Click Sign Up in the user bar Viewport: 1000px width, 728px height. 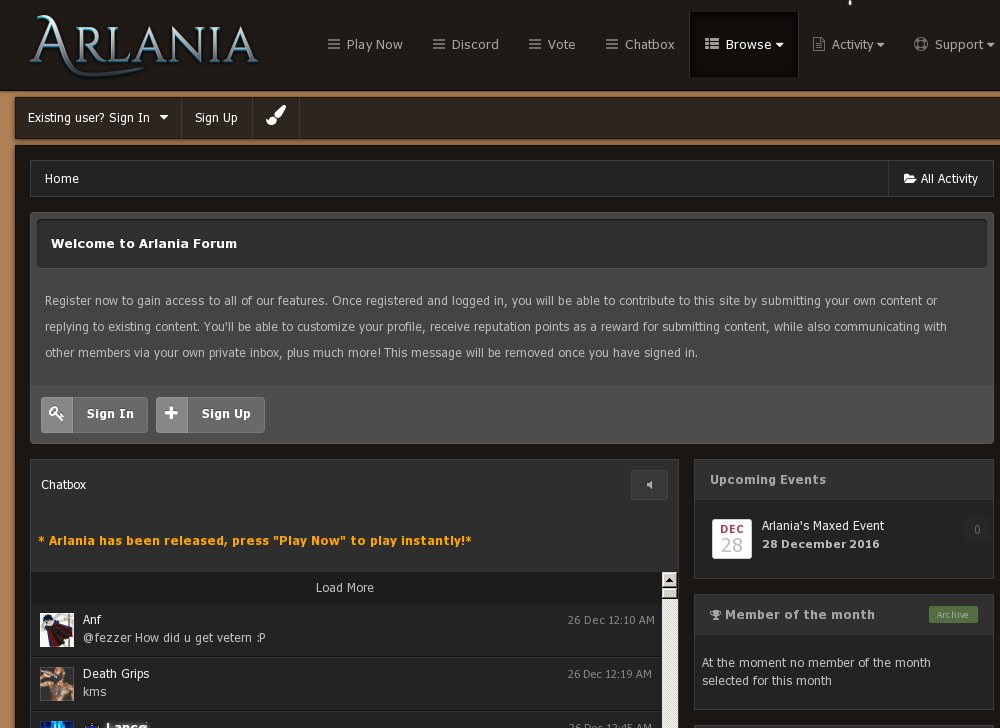216,118
